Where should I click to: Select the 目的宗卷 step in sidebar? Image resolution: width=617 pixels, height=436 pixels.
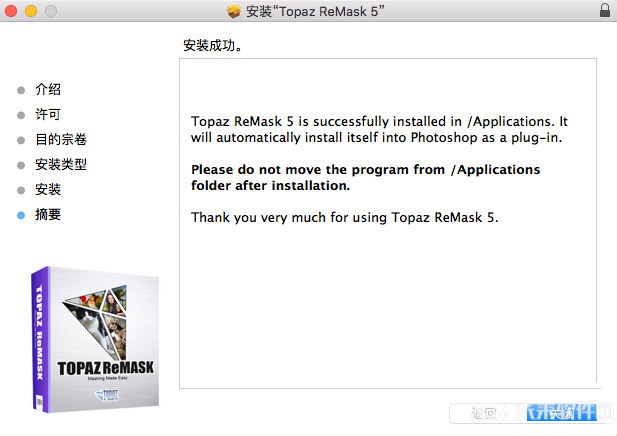pyautogui.click(x=61, y=139)
